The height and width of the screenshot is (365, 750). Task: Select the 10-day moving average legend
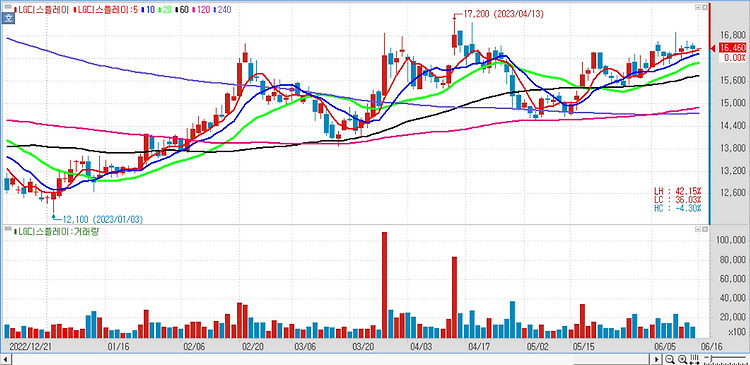(x=148, y=9)
